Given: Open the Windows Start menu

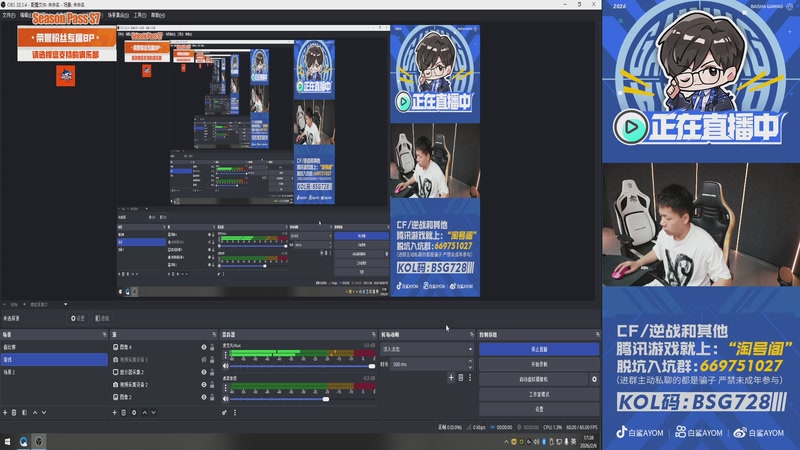Looking at the screenshot, I should (7, 441).
